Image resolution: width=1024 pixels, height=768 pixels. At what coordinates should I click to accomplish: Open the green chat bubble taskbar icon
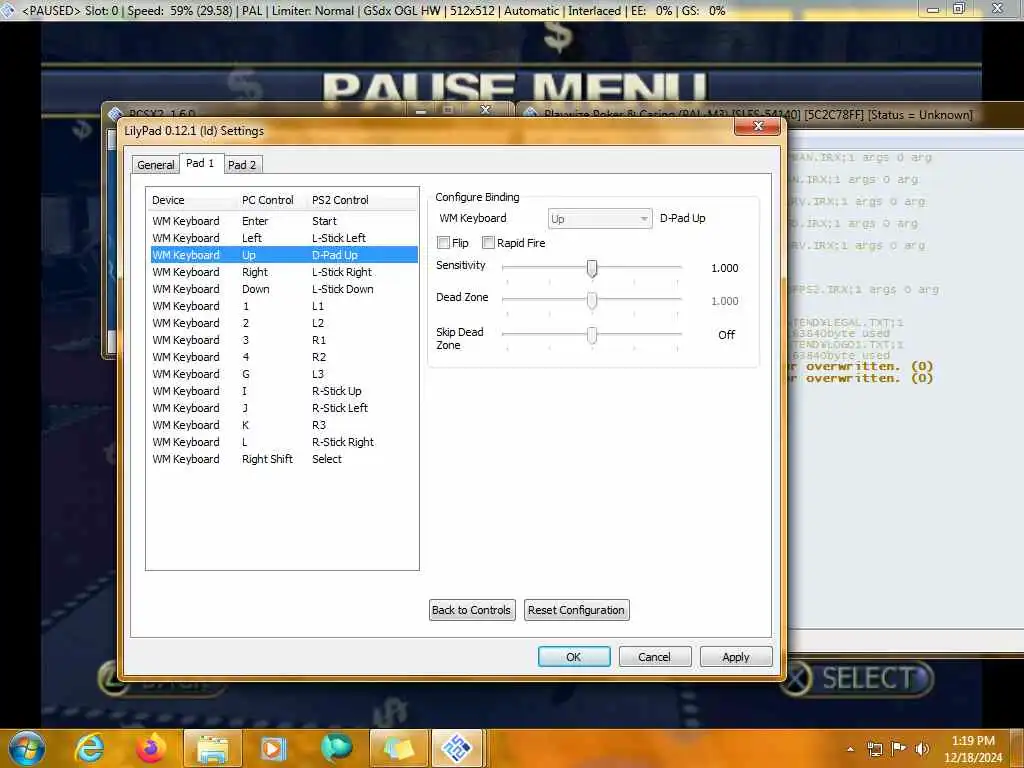pyautogui.click(x=336, y=748)
